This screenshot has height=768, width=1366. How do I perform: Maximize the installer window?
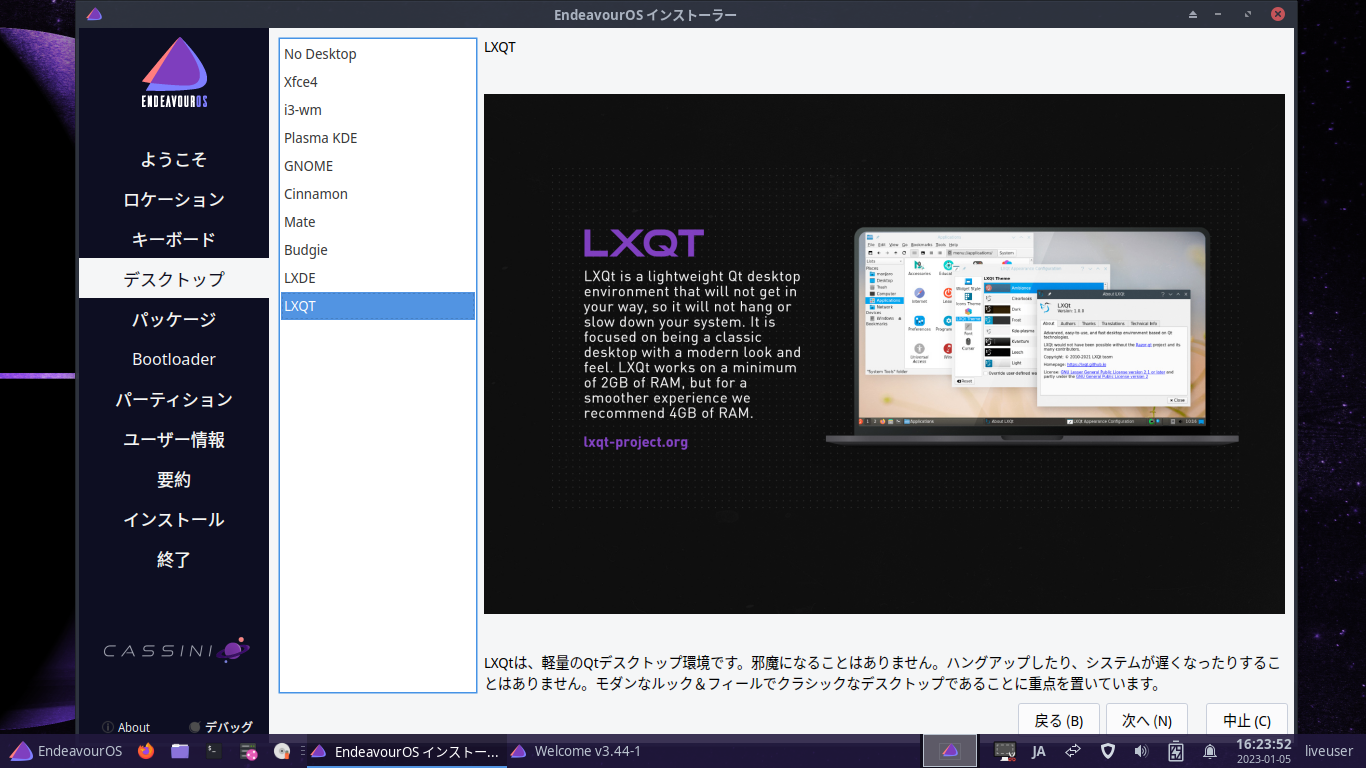1247,15
